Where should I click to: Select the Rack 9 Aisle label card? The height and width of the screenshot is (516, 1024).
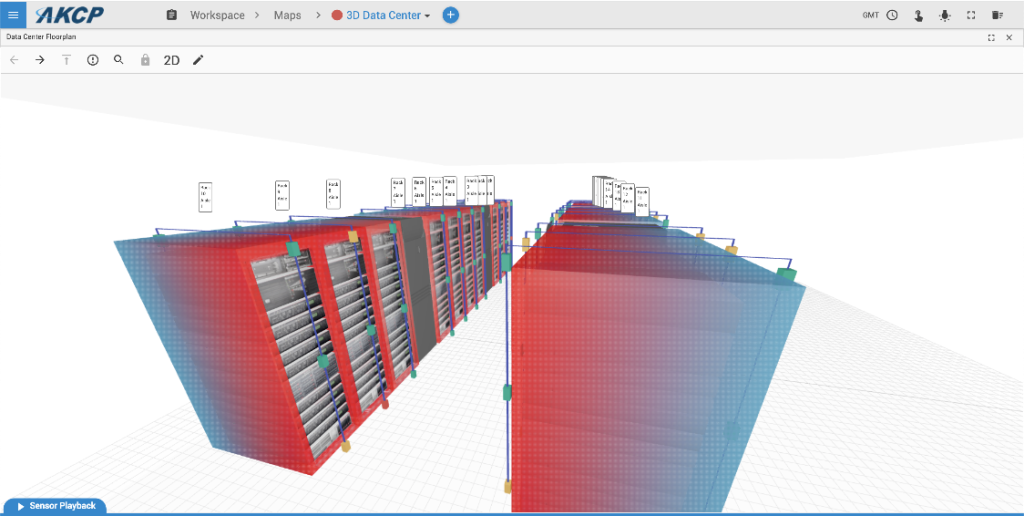pos(282,195)
